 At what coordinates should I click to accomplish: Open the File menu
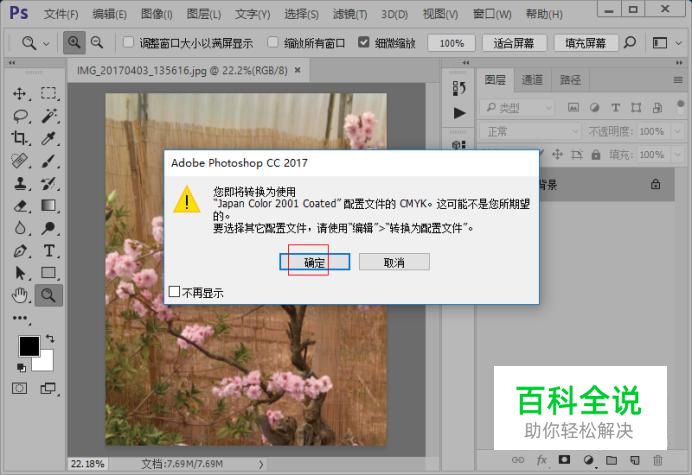(x=61, y=14)
